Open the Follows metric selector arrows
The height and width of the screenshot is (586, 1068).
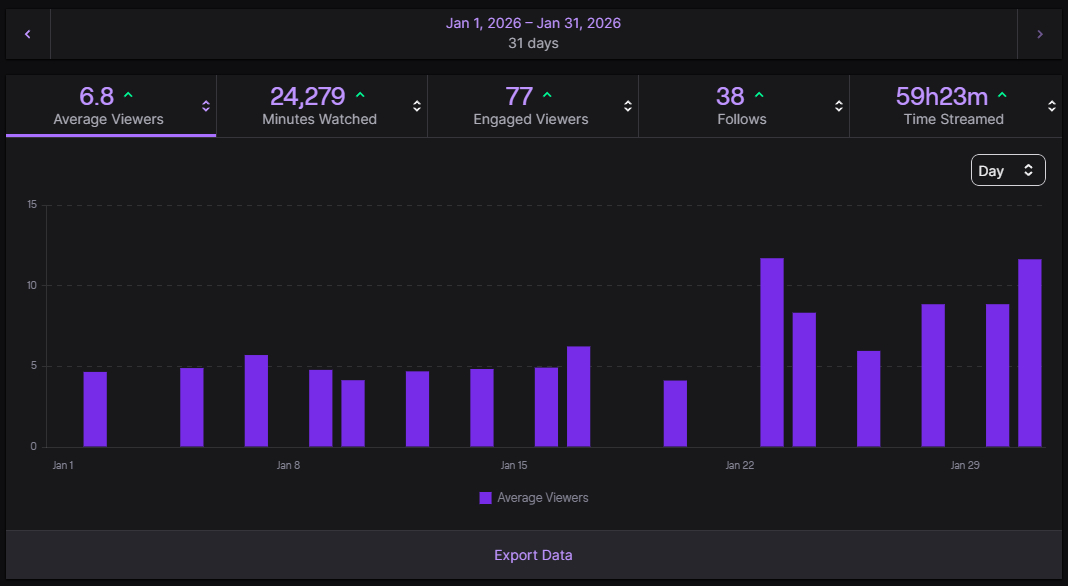tap(839, 106)
